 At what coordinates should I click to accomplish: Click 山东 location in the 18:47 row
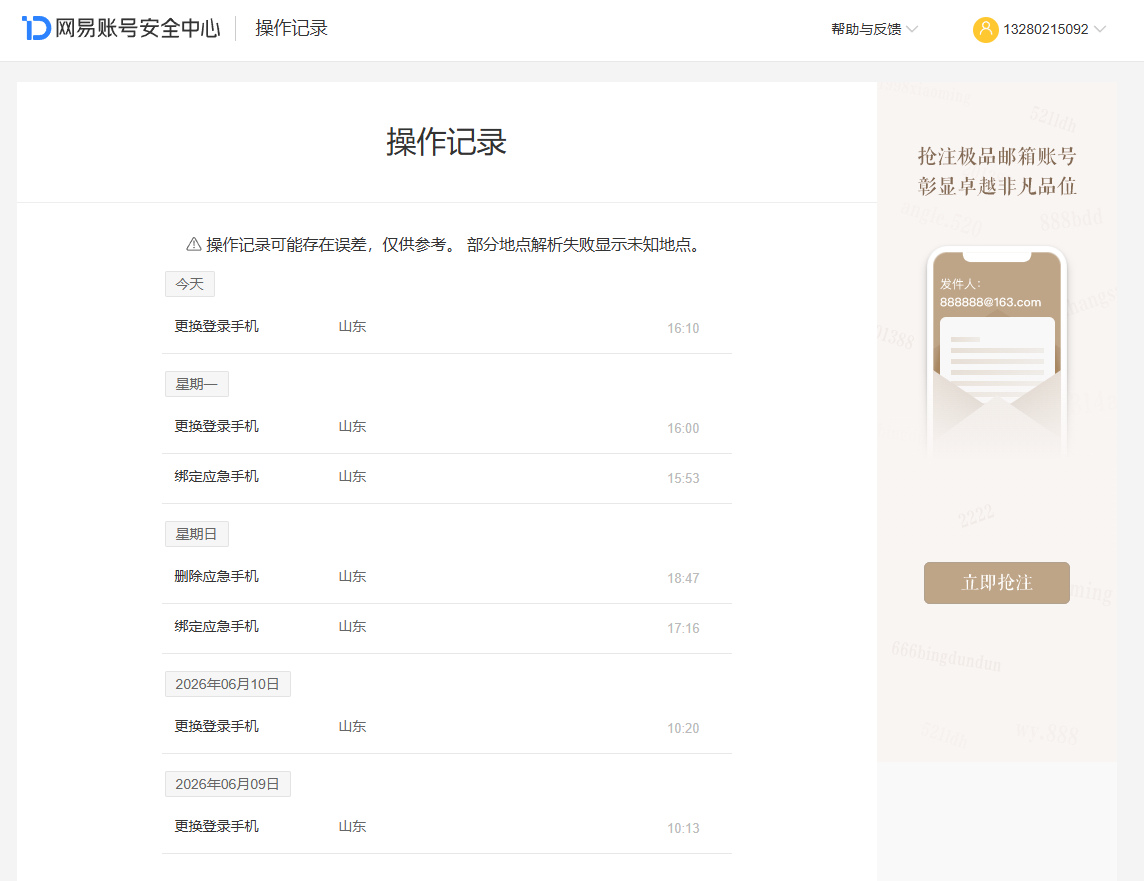point(352,577)
